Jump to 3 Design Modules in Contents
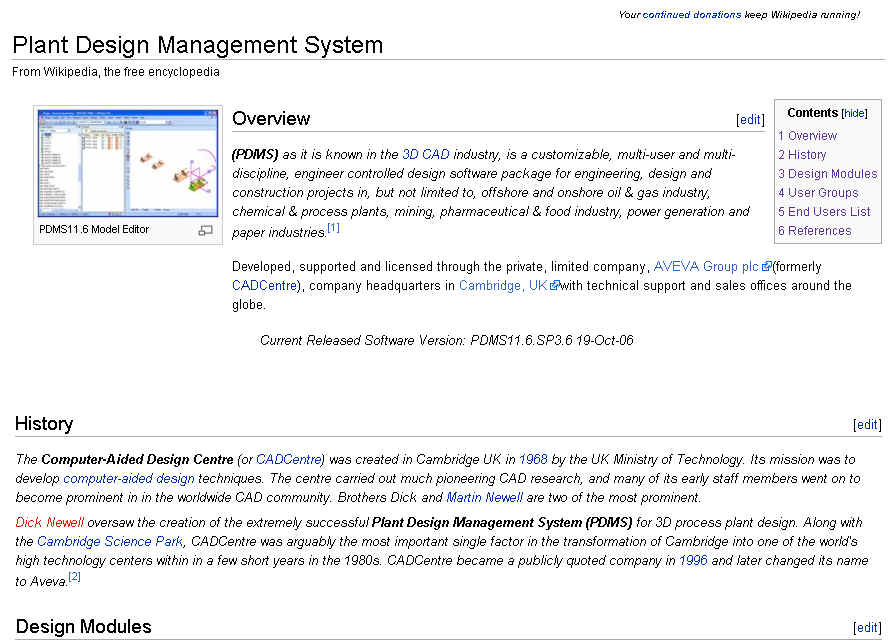The width and height of the screenshot is (893, 642). coord(828,174)
